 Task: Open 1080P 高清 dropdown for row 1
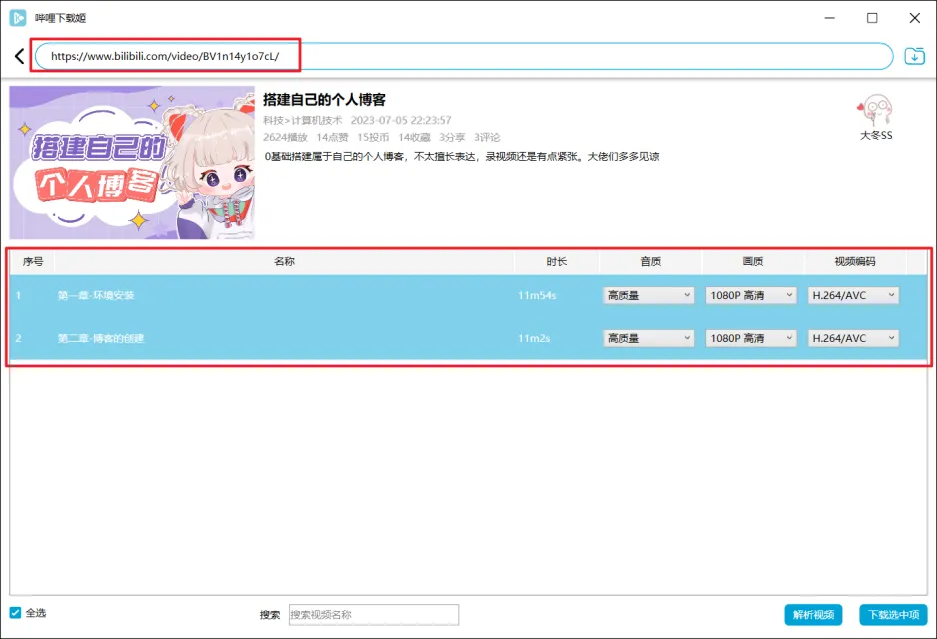(x=751, y=295)
